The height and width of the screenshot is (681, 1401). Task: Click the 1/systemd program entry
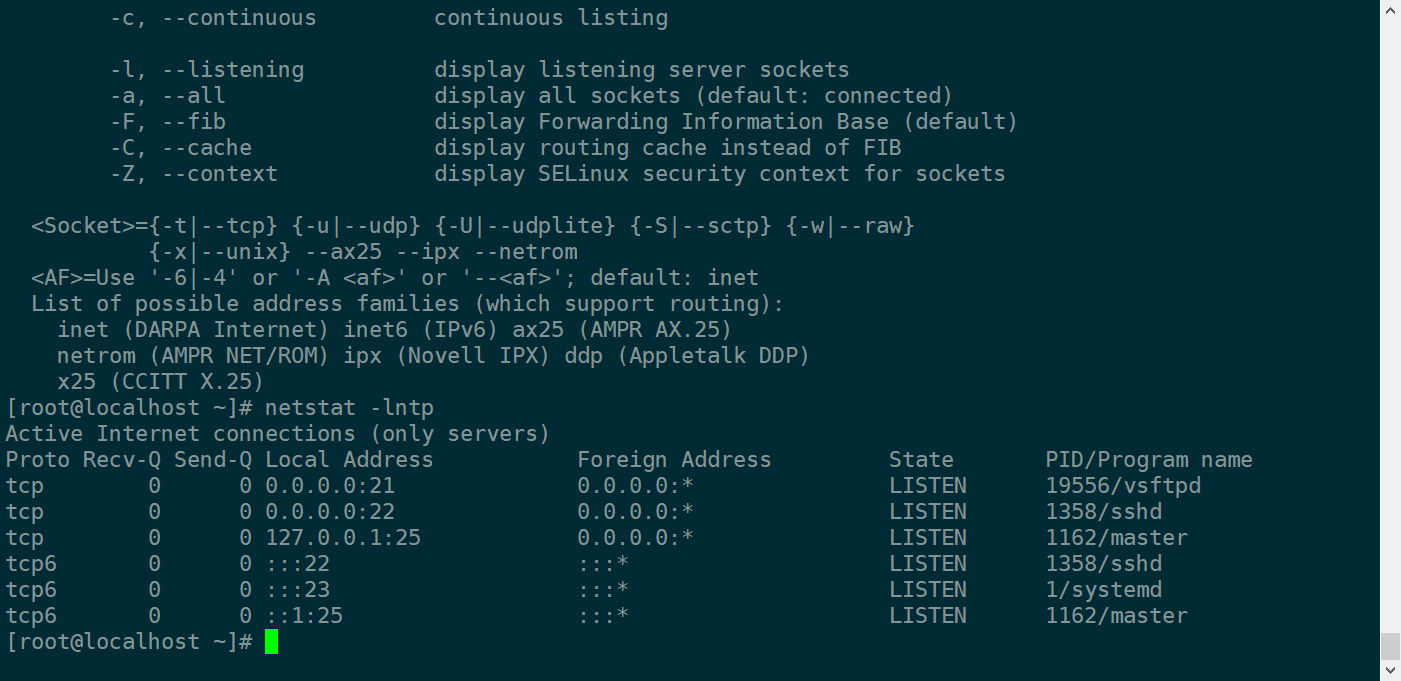click(x=1103, y=590)
